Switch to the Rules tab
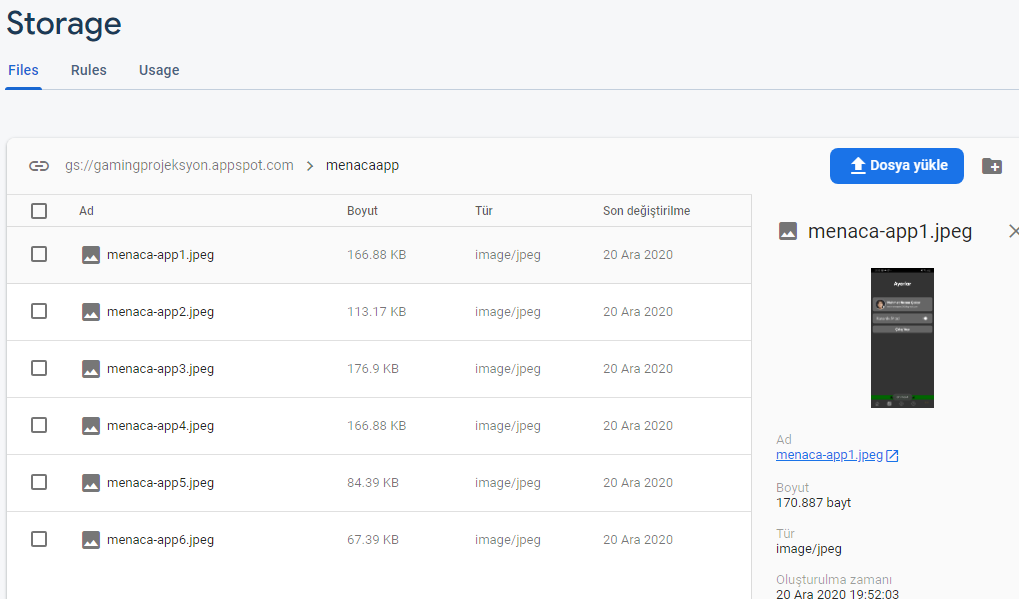The height and width of the screenshot is (599, 1019). [88, 70]
